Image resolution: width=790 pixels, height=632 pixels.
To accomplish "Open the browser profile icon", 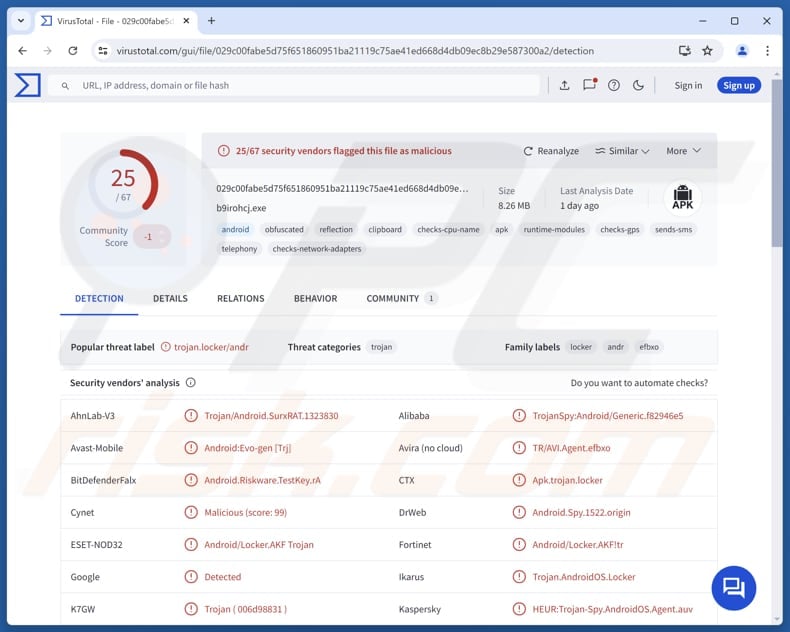I will click(x=742, y=51).
